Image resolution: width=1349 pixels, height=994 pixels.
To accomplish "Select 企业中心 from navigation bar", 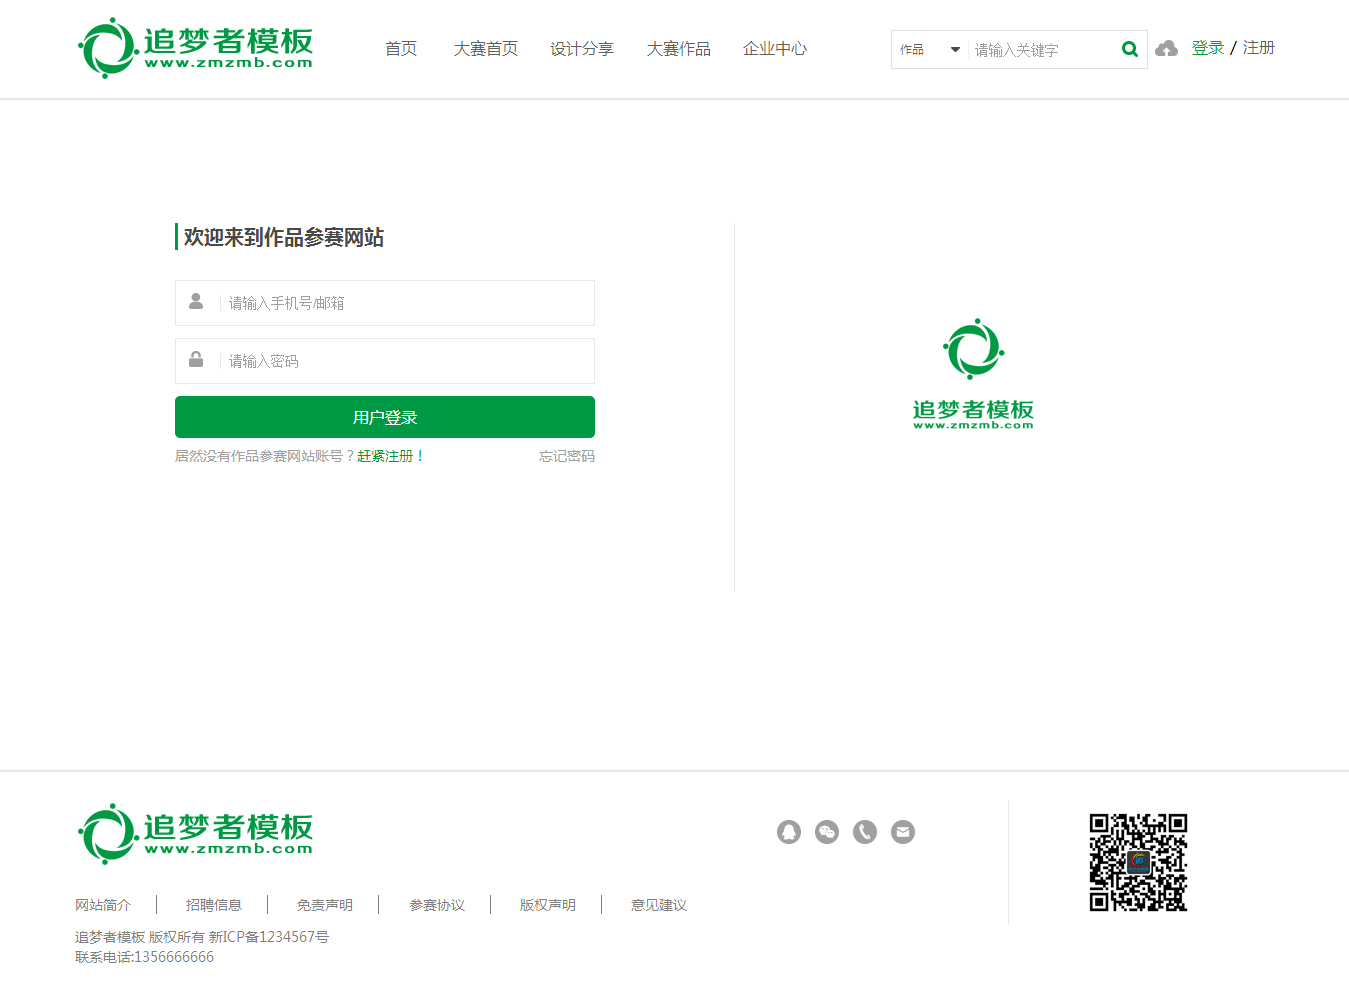I will [x=774, y=49].
